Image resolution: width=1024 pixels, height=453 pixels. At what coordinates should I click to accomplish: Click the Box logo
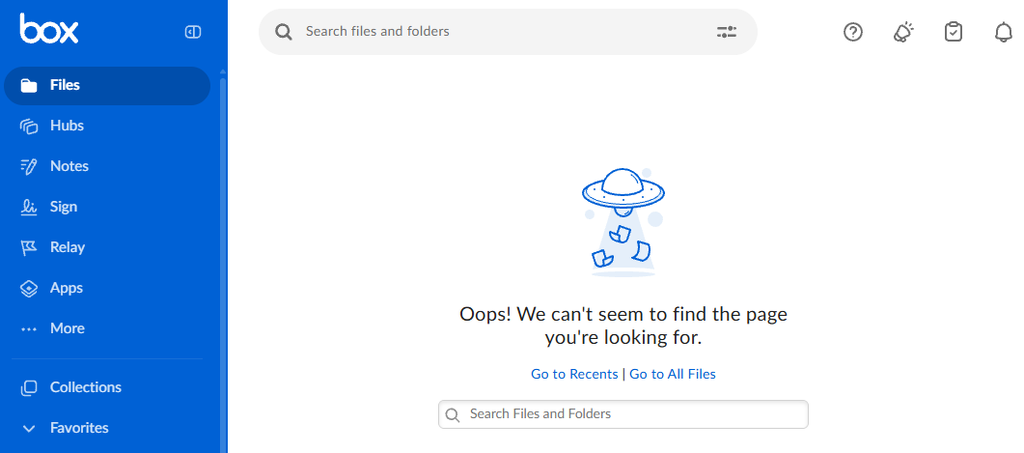[48, 31]
